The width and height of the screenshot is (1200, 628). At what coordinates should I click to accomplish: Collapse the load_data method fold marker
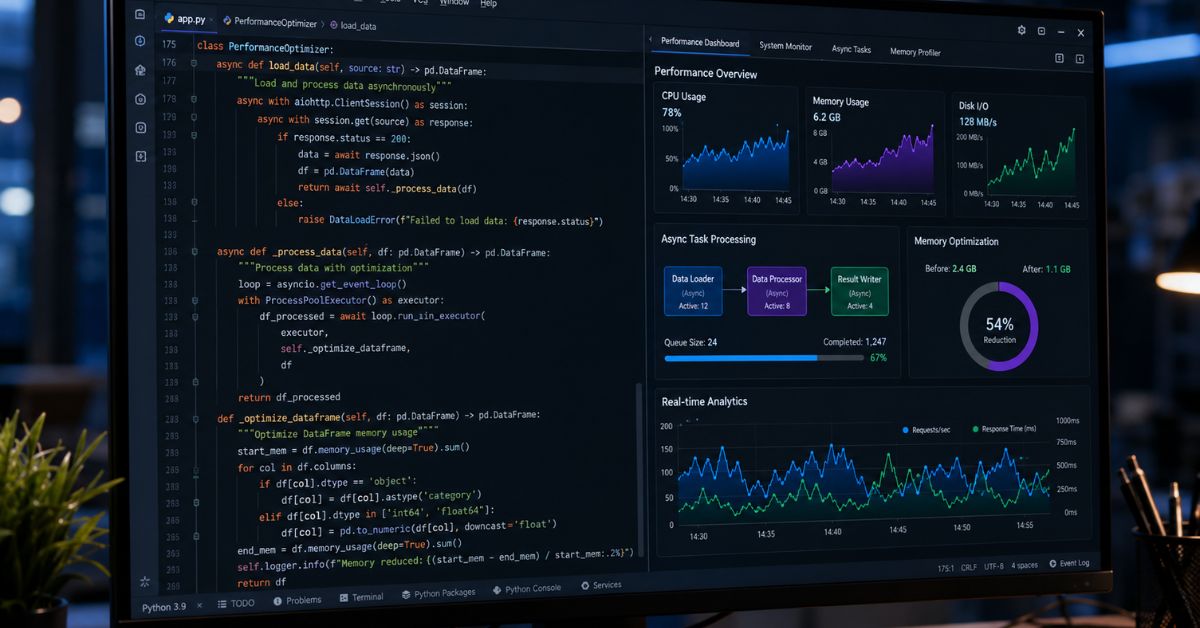[192, 63]
